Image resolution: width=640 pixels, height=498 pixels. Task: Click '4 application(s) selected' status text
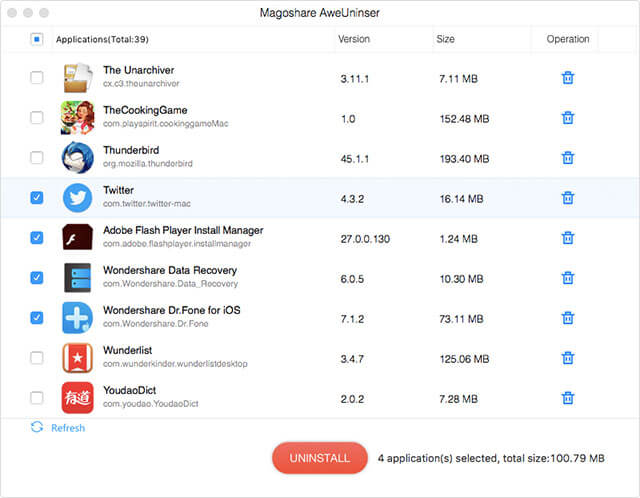438,458
